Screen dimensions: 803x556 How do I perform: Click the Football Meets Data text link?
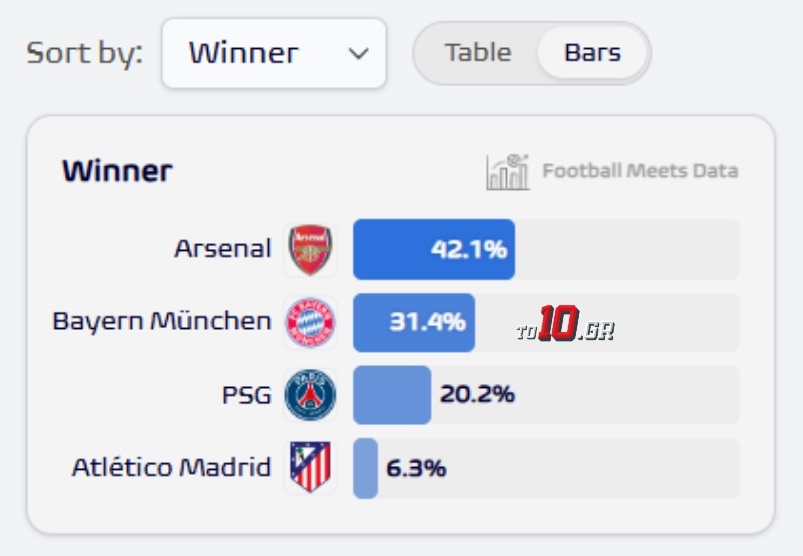click(x=640, y=171)
